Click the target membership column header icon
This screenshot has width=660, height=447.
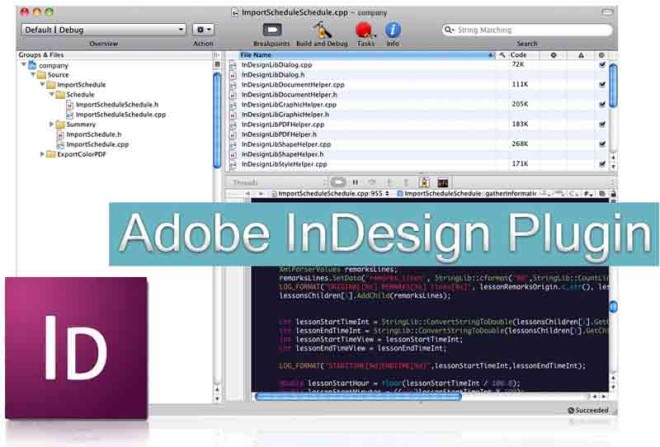[x=601, y=55]
